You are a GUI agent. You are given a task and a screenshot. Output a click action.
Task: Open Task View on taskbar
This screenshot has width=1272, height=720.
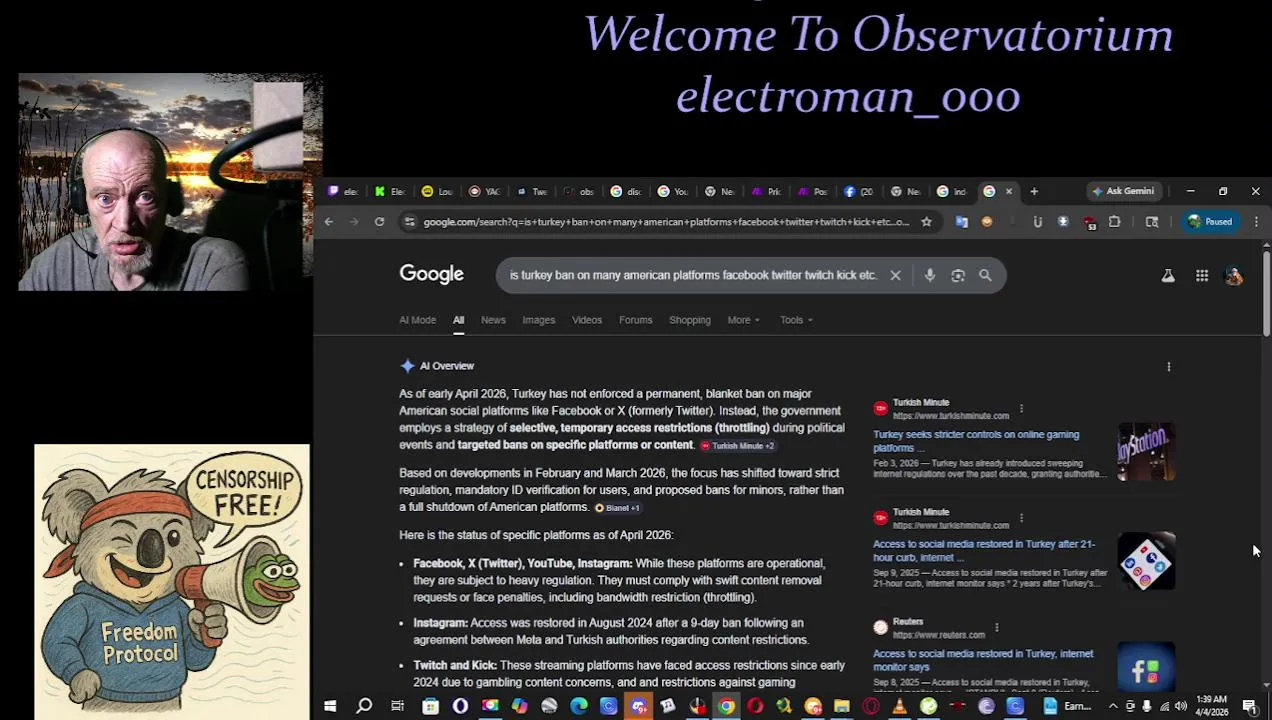tap(397, 706)
